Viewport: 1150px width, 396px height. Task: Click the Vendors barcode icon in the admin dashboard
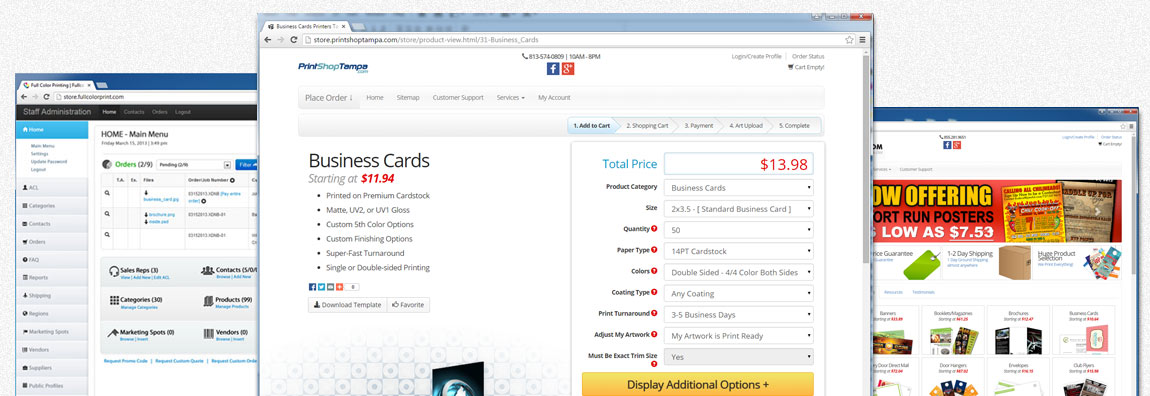pyautogui.click(x=208, y=333)
